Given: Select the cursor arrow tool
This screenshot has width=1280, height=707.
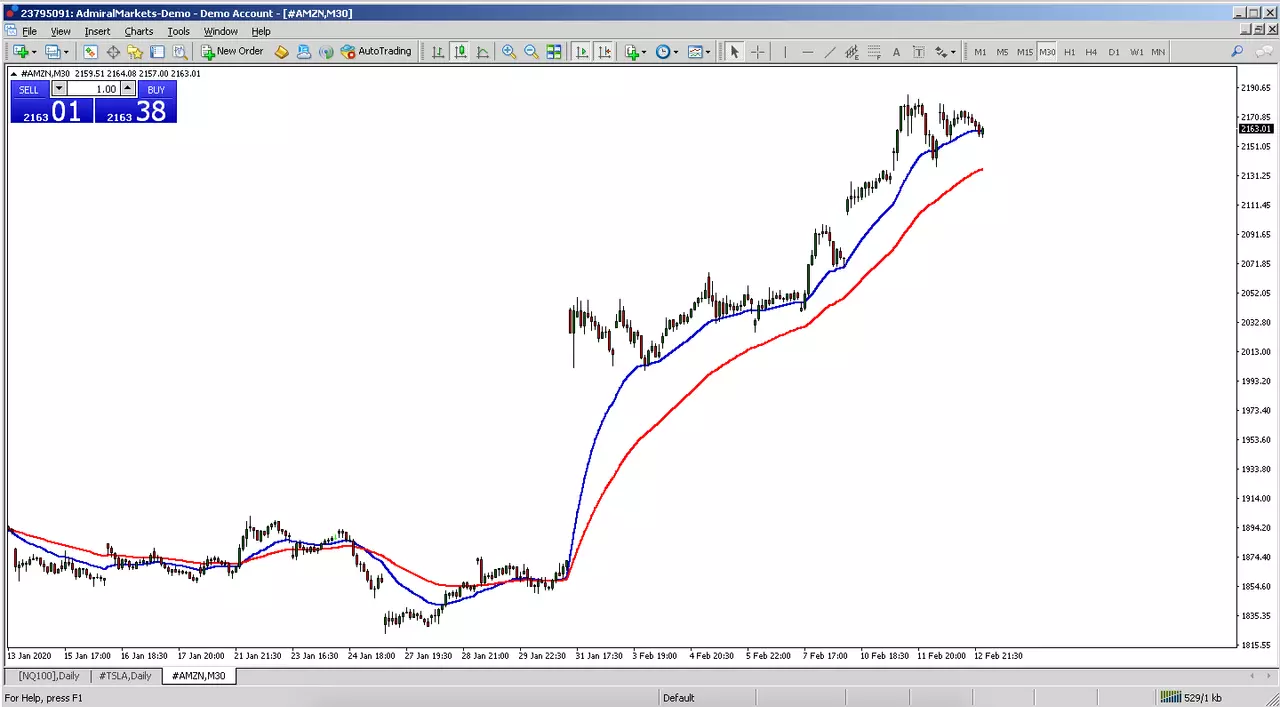Looking at the screenshot, I should (734, 52).
